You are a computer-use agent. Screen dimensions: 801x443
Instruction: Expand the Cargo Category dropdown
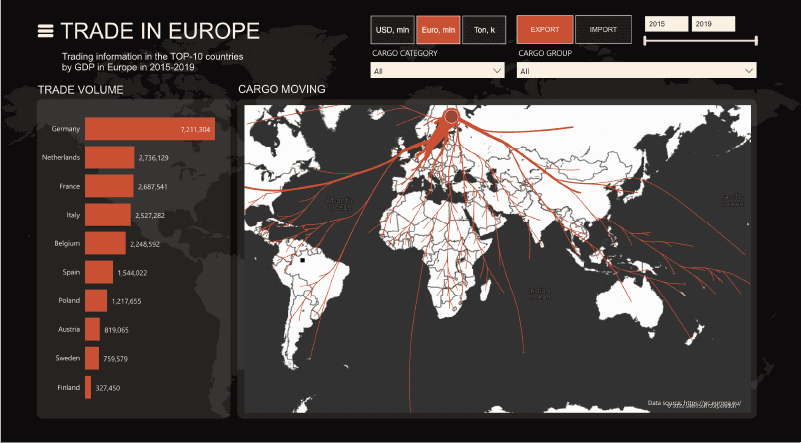coord(437,71)
